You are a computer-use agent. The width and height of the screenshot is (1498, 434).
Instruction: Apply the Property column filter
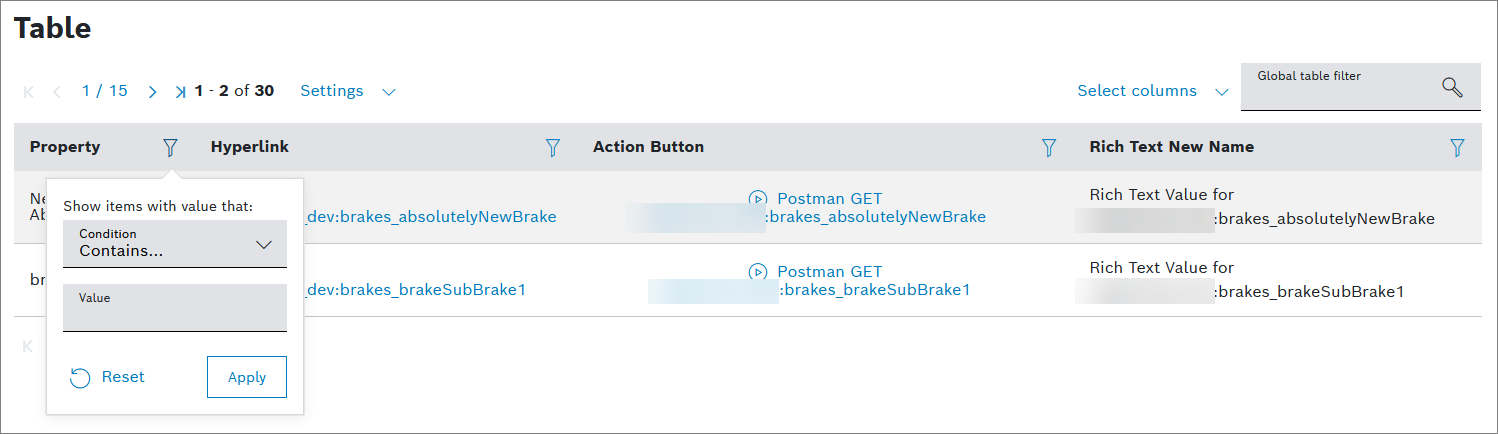coord(246,377)
